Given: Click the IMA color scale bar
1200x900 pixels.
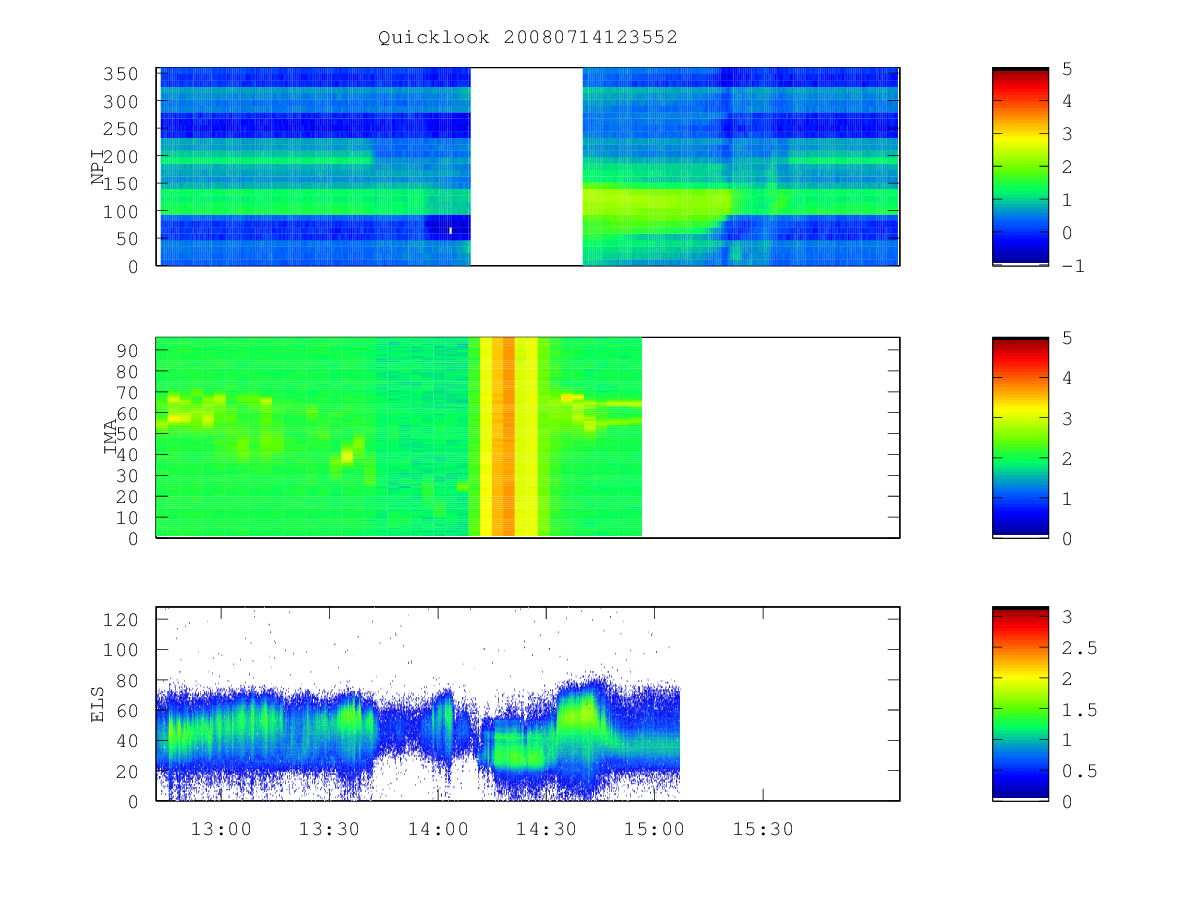Looking at the screenshot, I should click(1020, 437).
